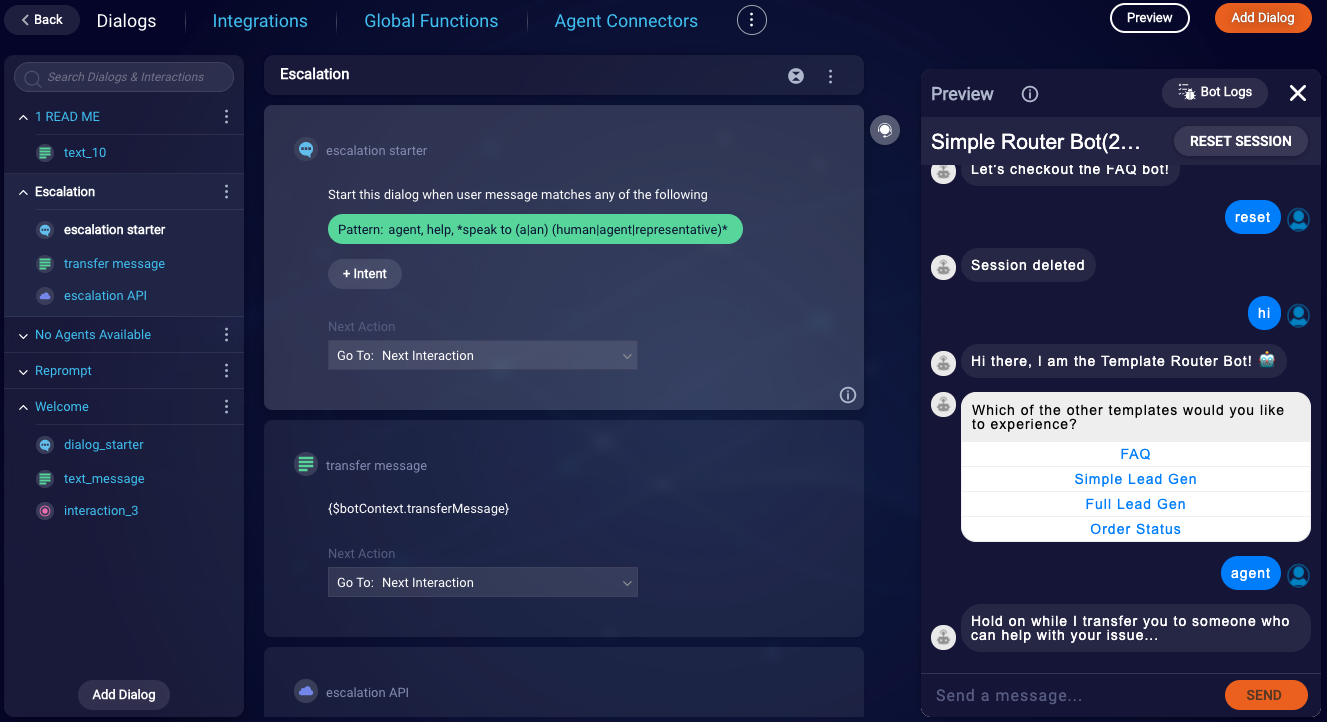This screenshot has width=1327, height=722.
Task: Switch to Integrations tab
Action: pos(260,20)
